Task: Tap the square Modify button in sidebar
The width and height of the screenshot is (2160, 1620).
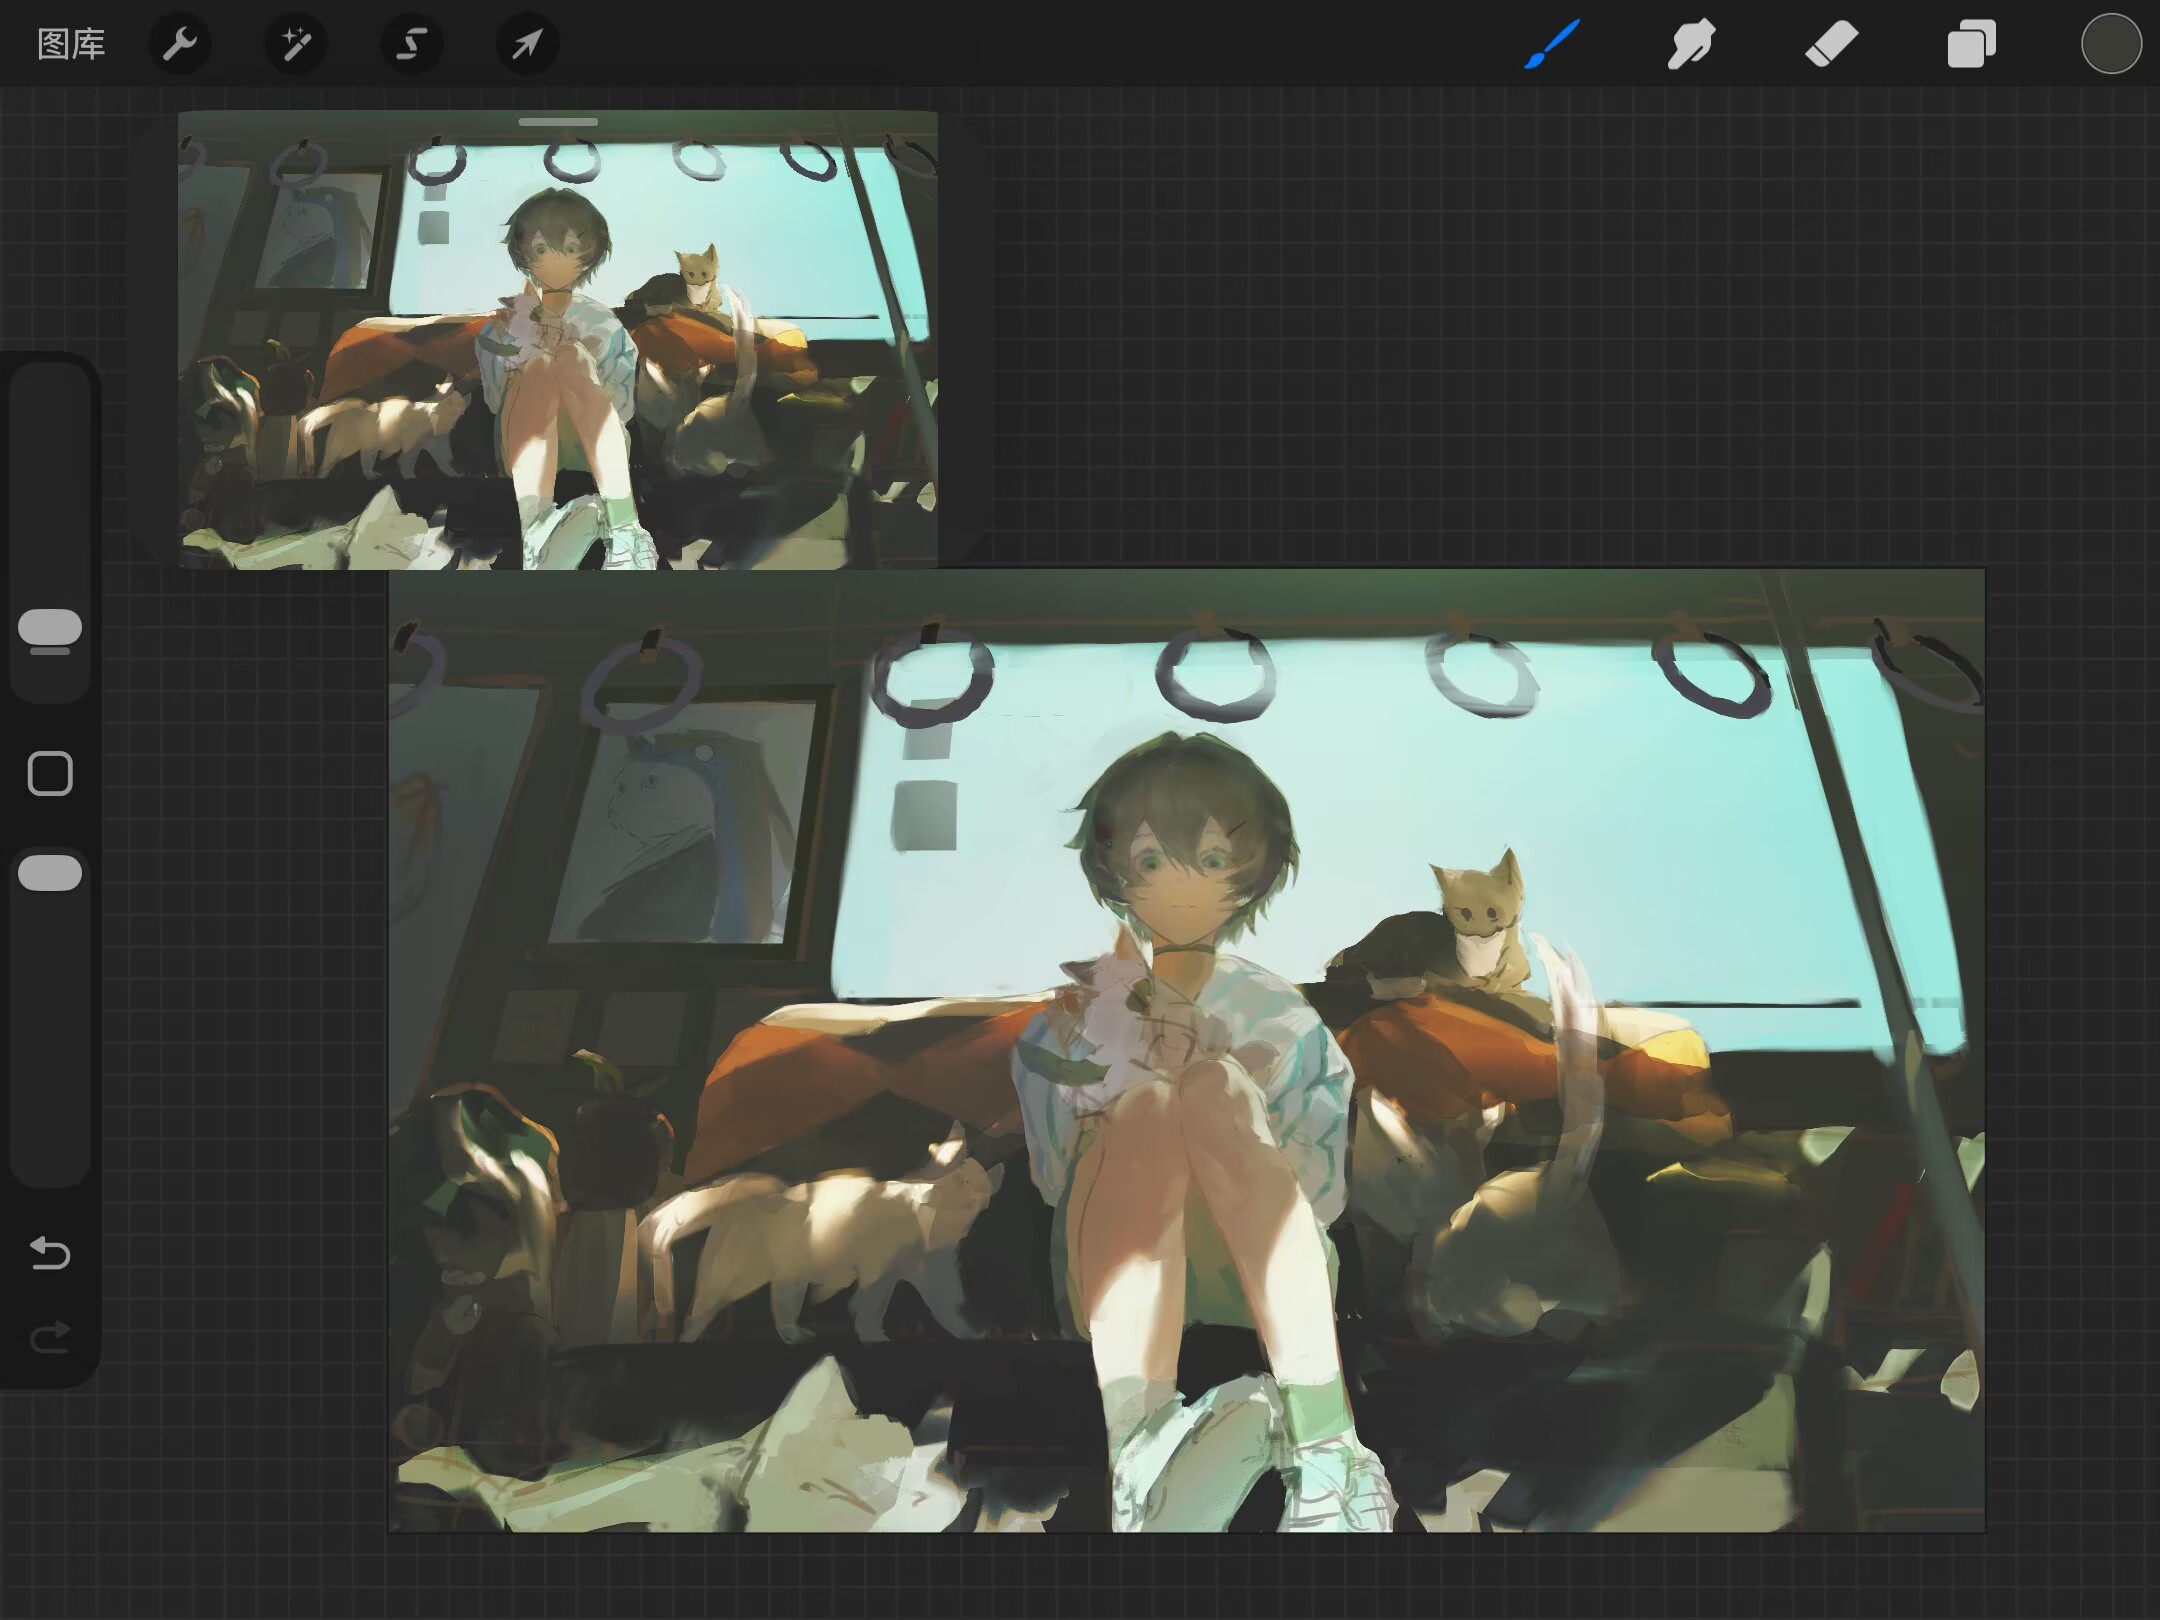Action: [50, 773]
